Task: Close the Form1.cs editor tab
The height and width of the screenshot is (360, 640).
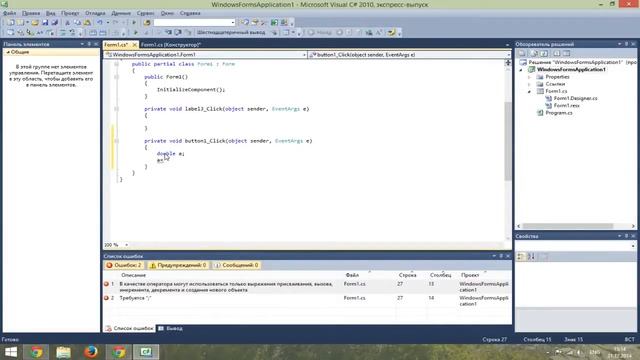Action: (x=134, y=44)
